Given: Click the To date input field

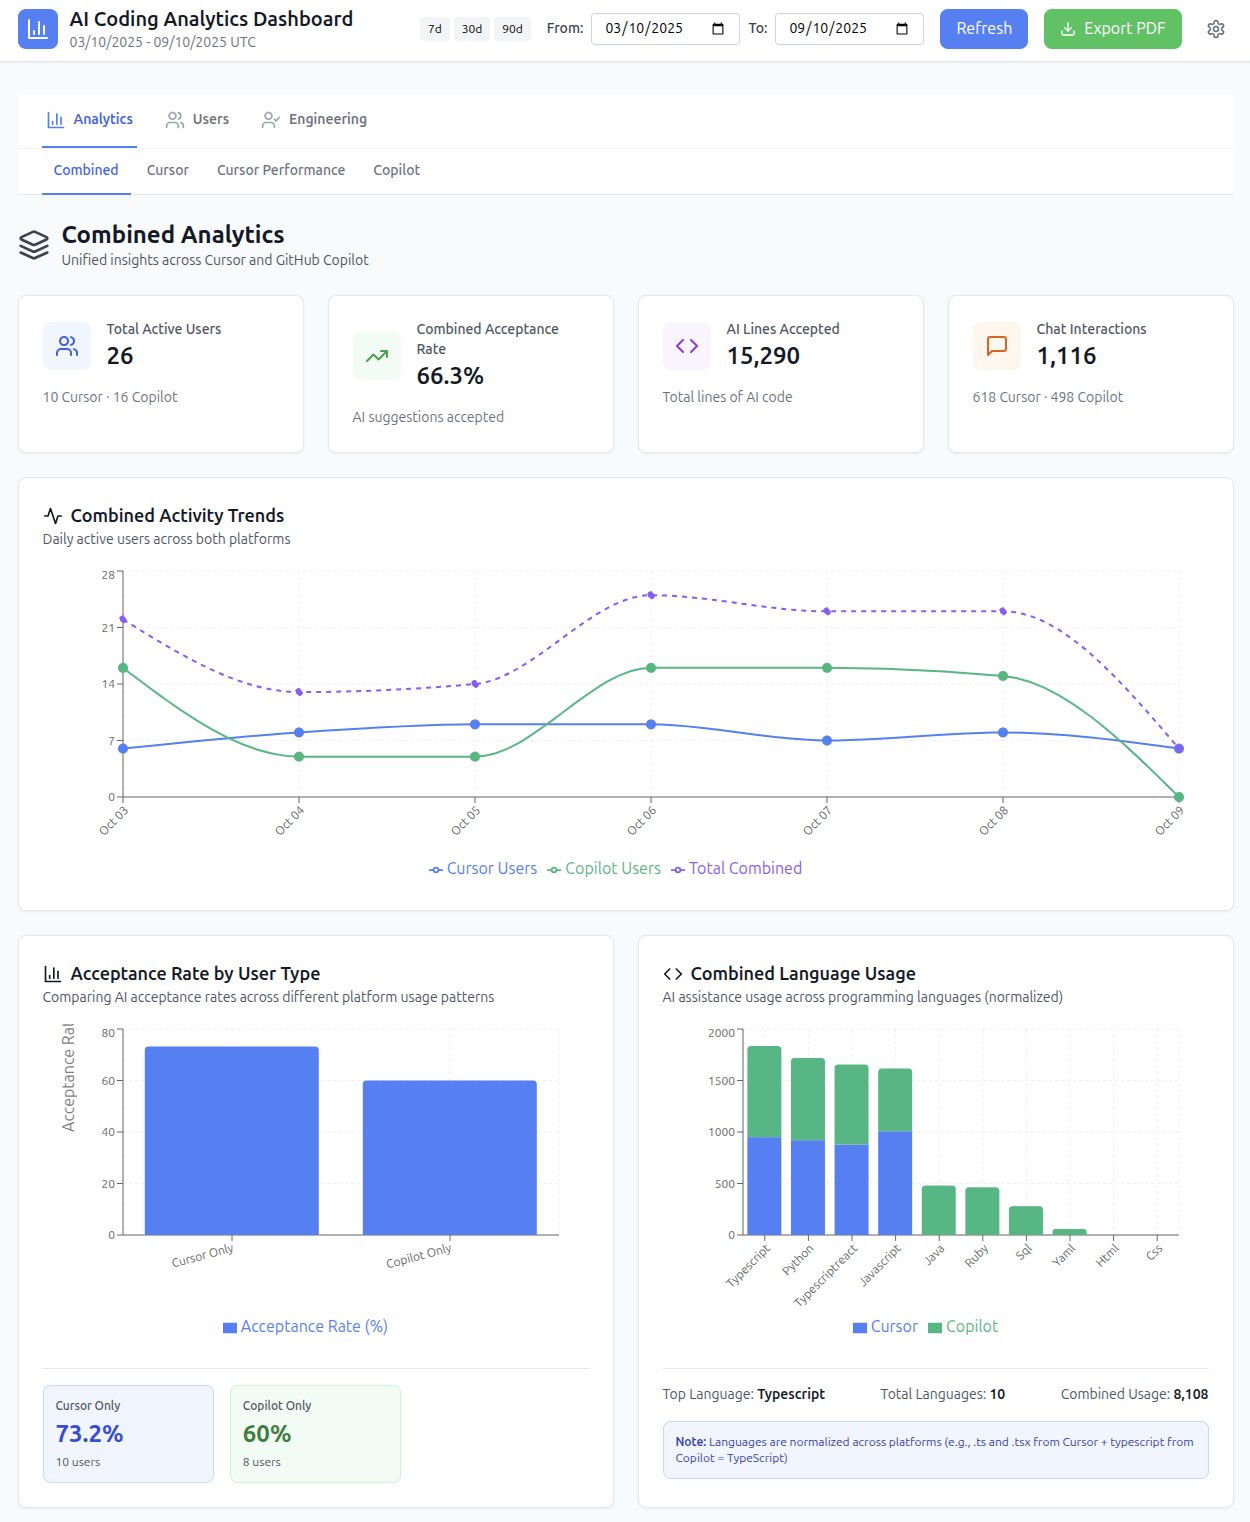Looking at the screenshot, I should pos(849,29).
